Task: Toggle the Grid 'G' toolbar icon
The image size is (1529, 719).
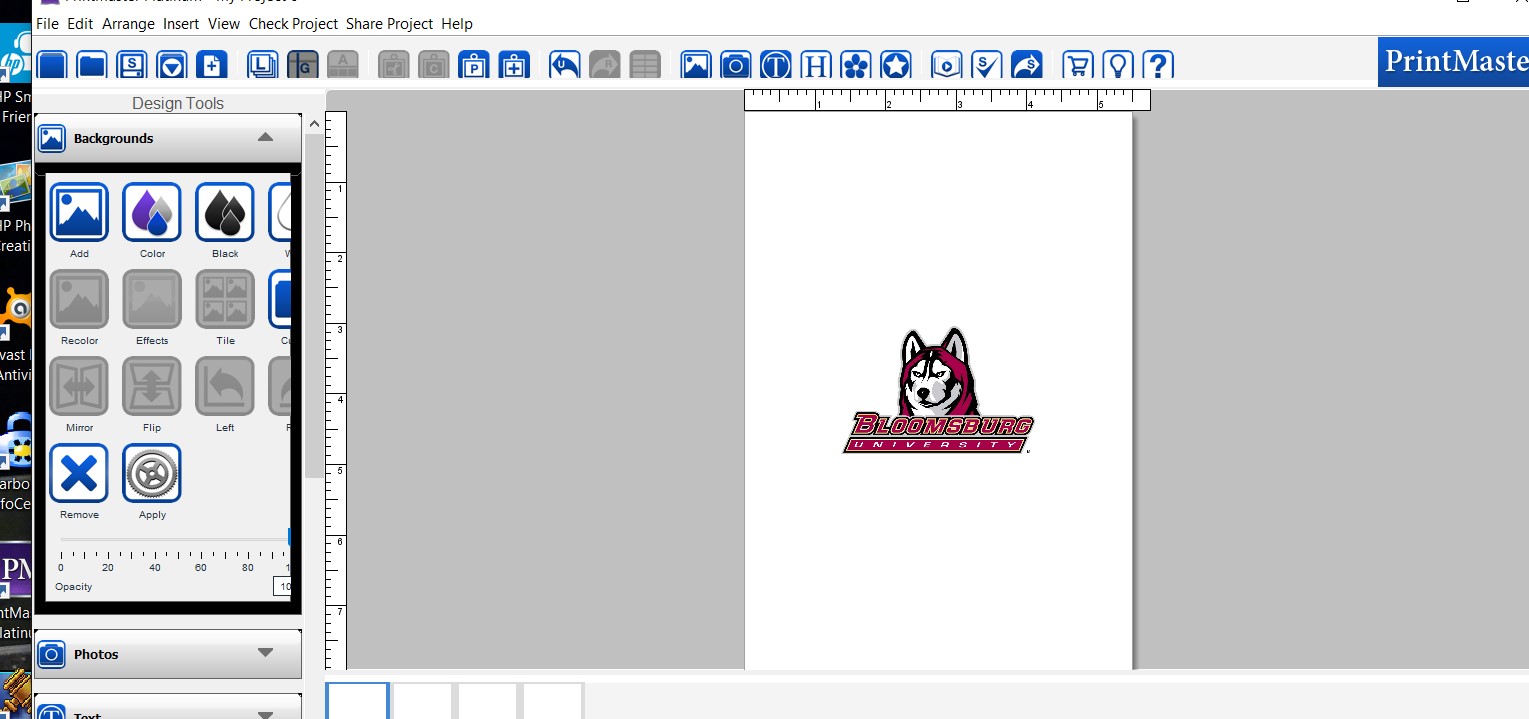Action: coord(303,65)
